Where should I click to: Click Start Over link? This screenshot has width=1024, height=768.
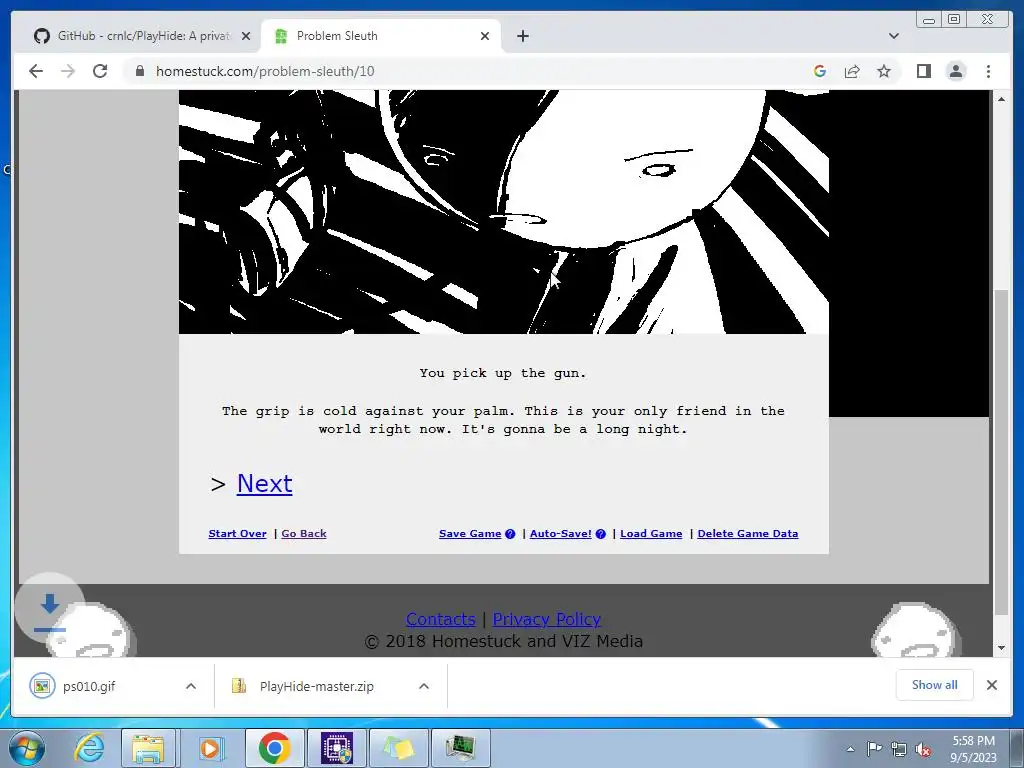coord(238,534)
